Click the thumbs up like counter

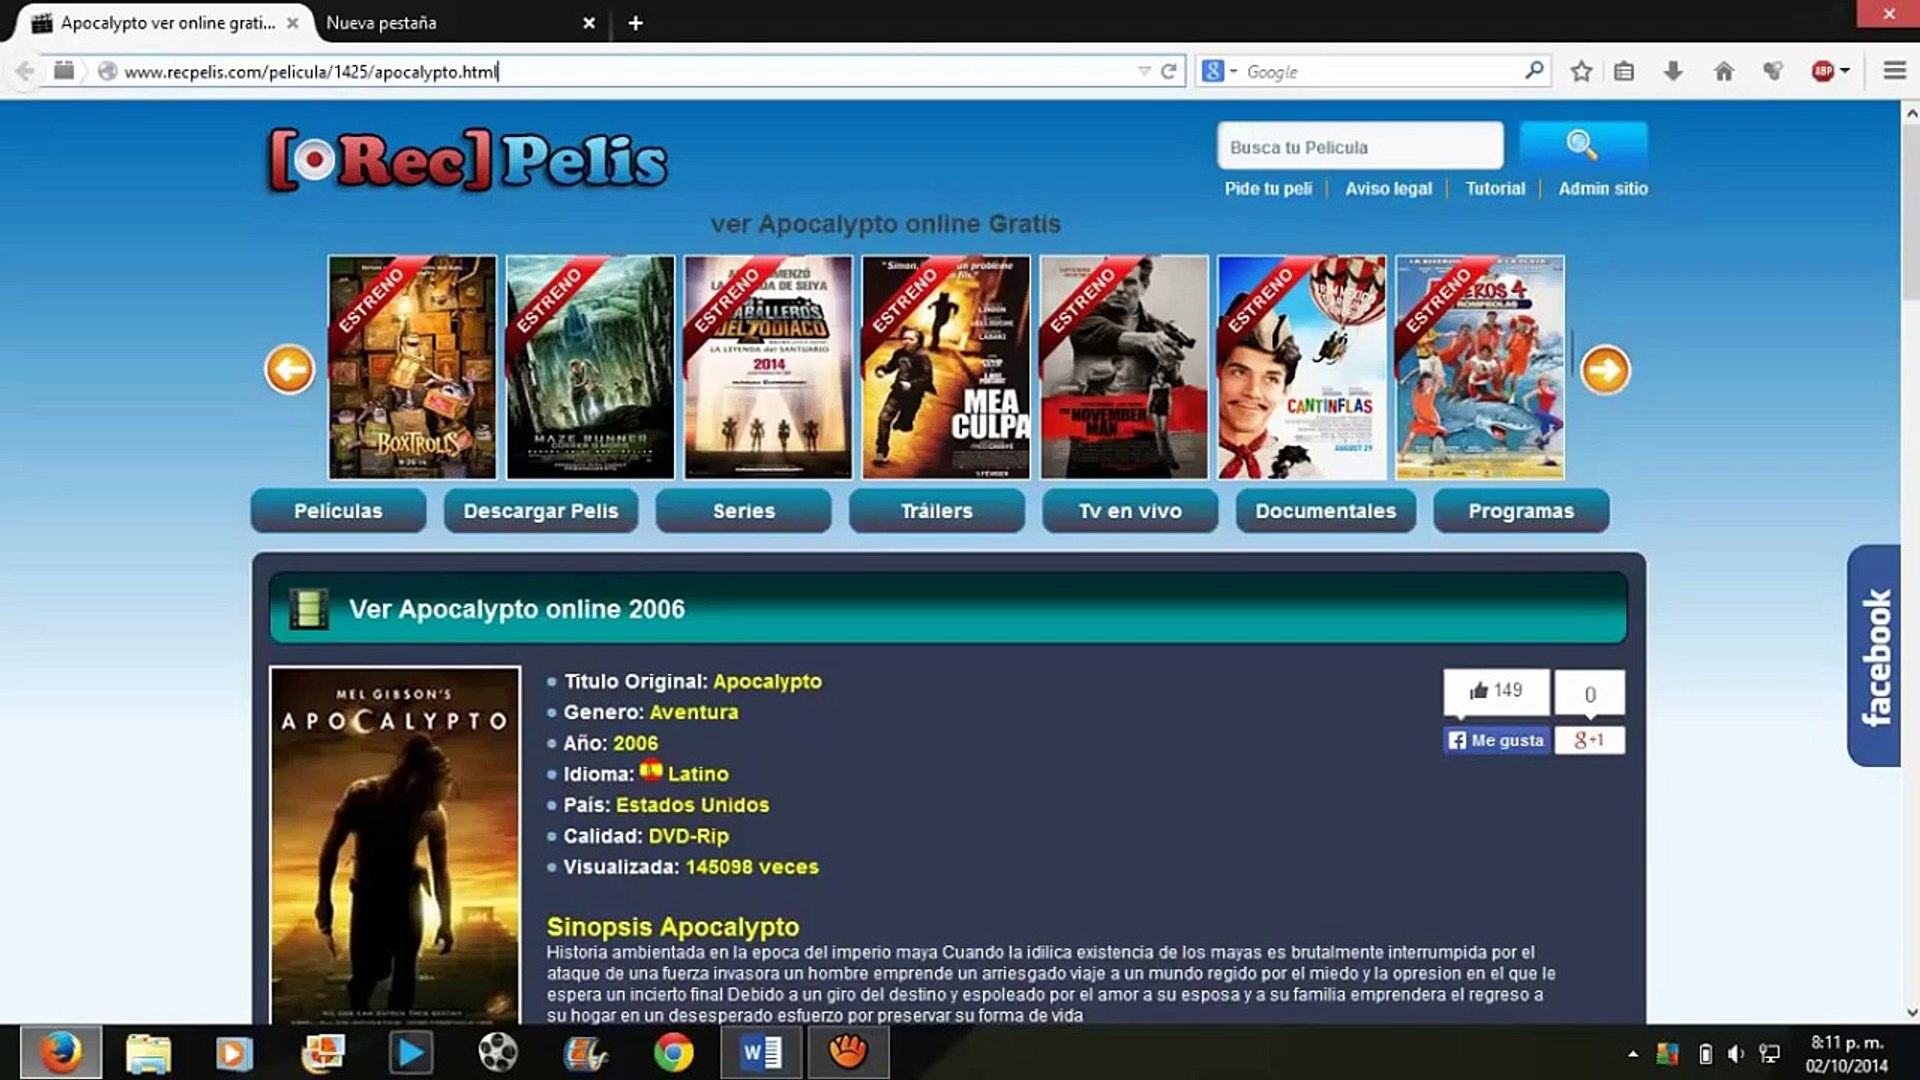coord(1496,691)
